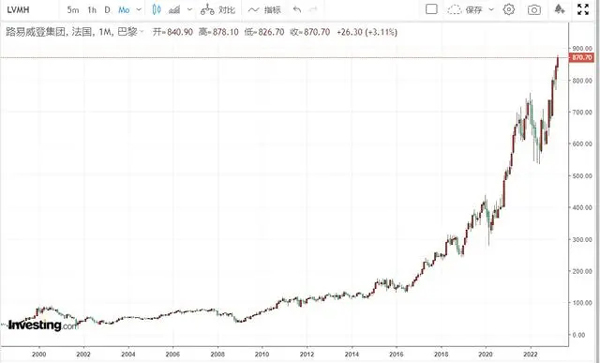Select the candlestick chart style icon

(157, 10)
